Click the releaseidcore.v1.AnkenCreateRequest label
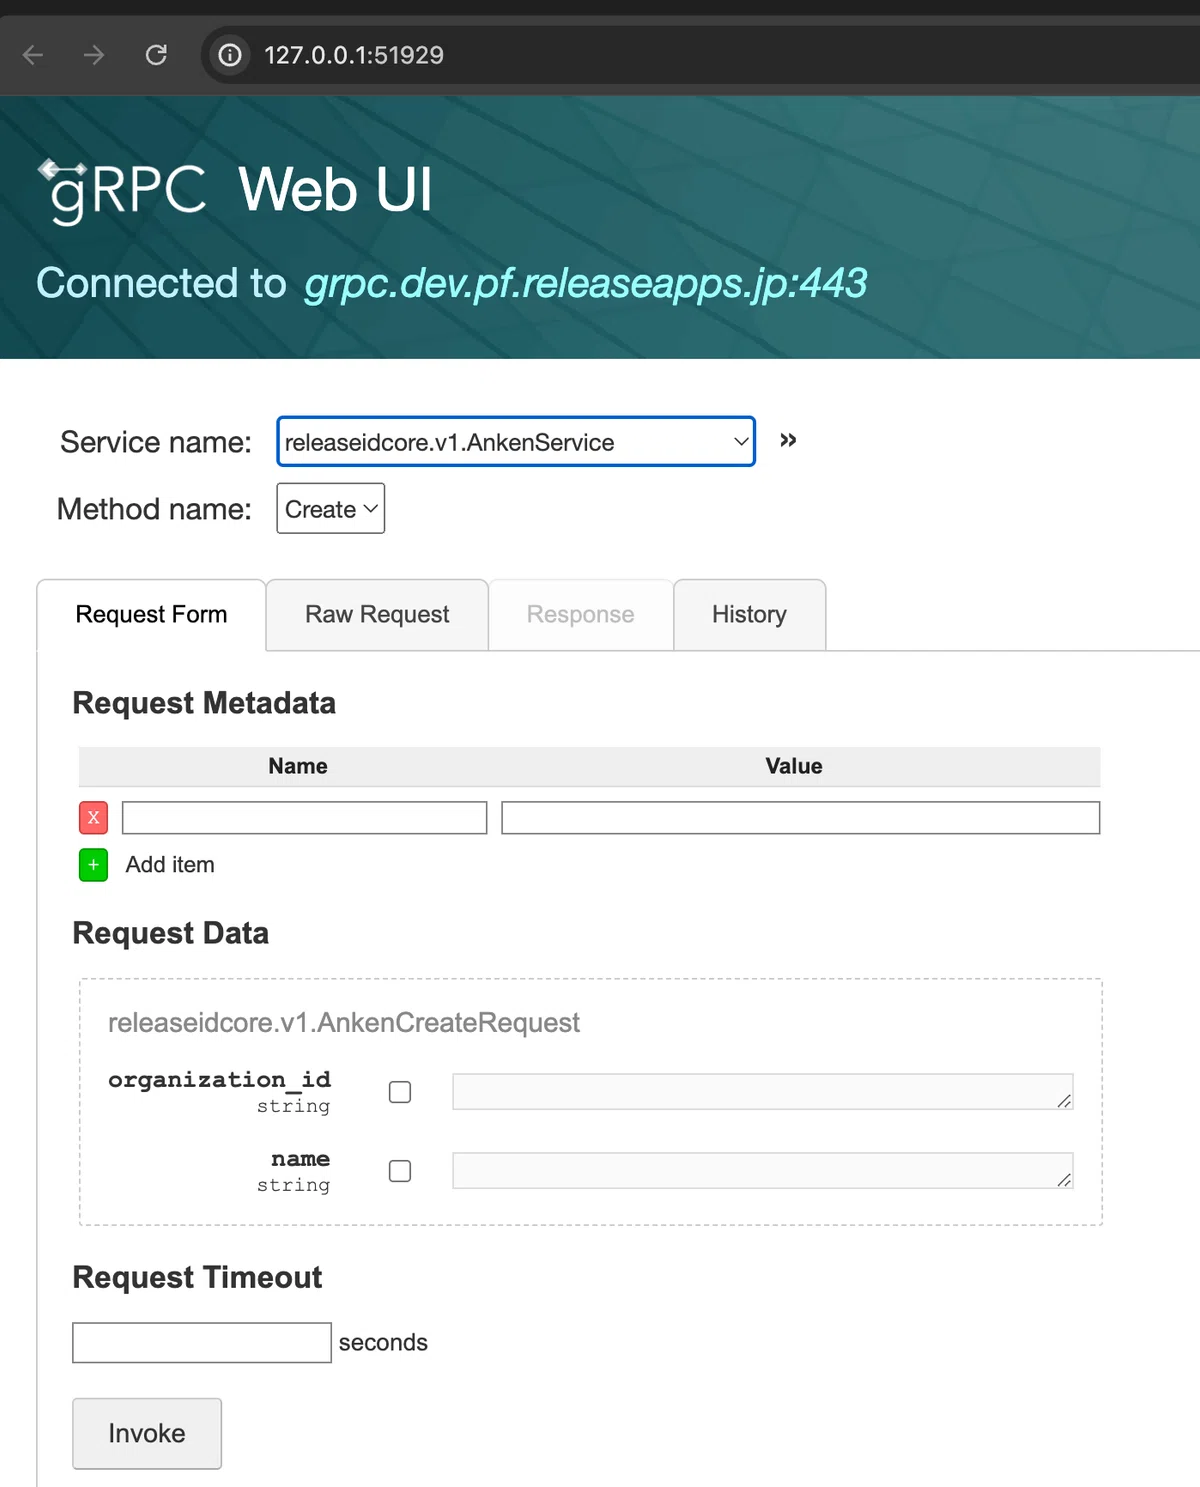 coord(344,1023)
